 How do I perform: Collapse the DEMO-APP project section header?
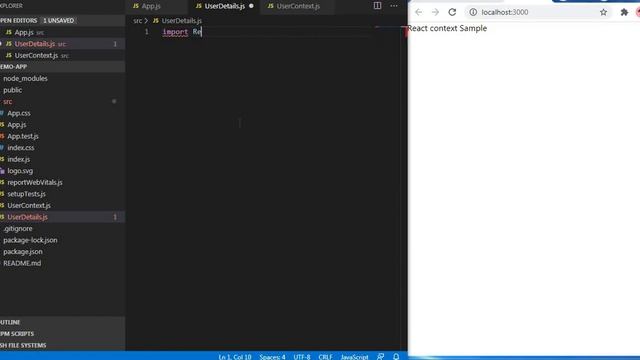[62, 67]
